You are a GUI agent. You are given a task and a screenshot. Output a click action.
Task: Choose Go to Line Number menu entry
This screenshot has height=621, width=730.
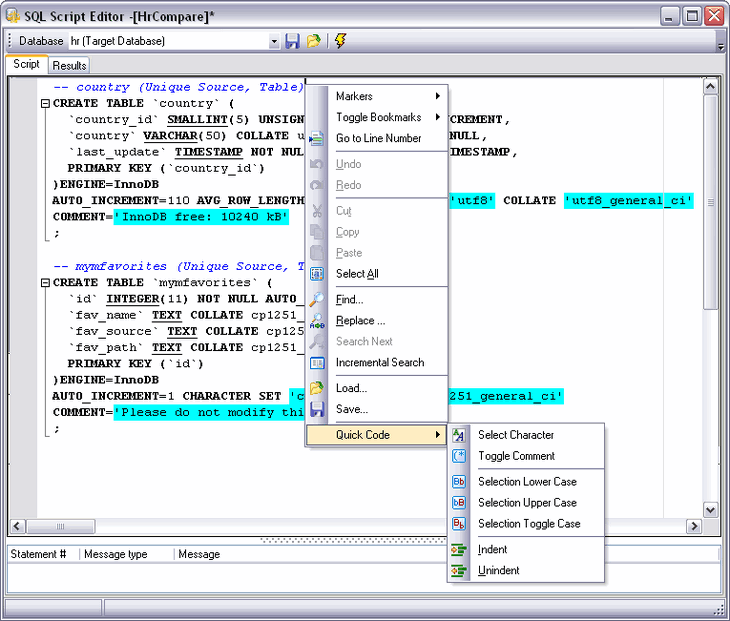pyautogui.click(x=379, y=138)
